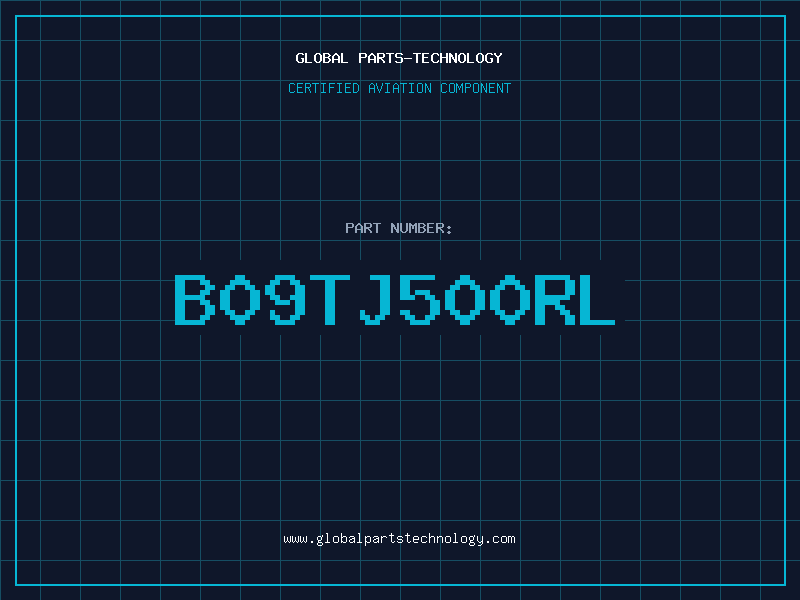
Task: Click the word AVIATION in the subtitle
Action: click(399, 89)
